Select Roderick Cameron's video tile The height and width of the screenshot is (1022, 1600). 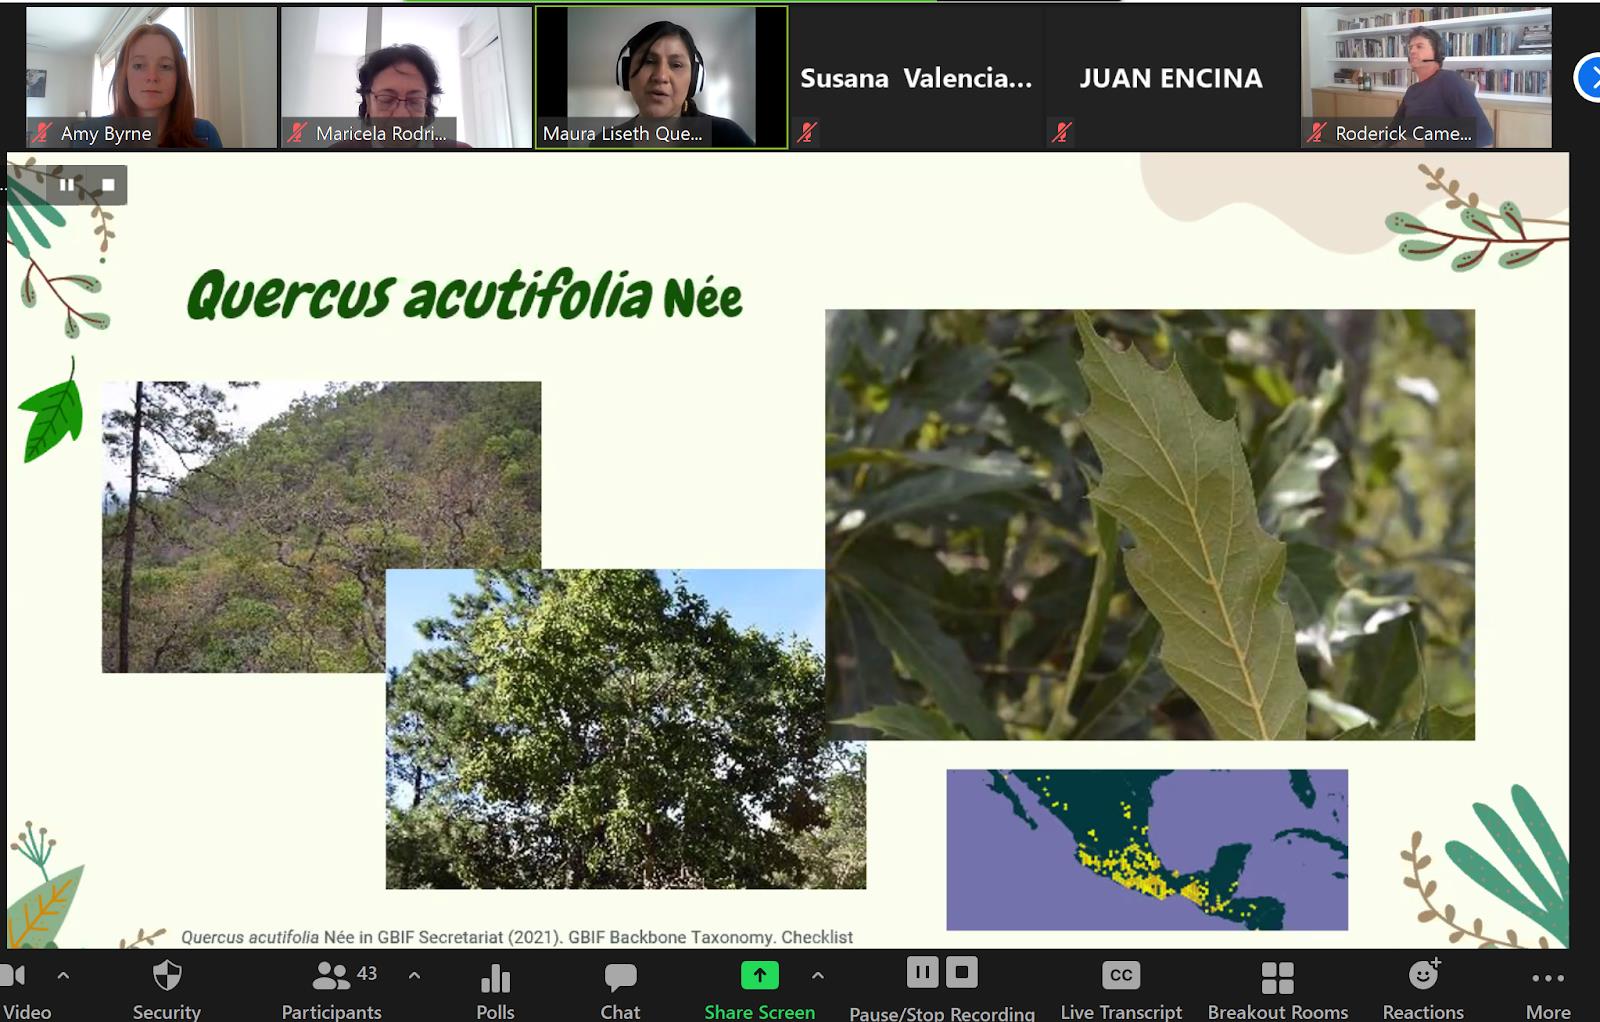(1426, 78)
